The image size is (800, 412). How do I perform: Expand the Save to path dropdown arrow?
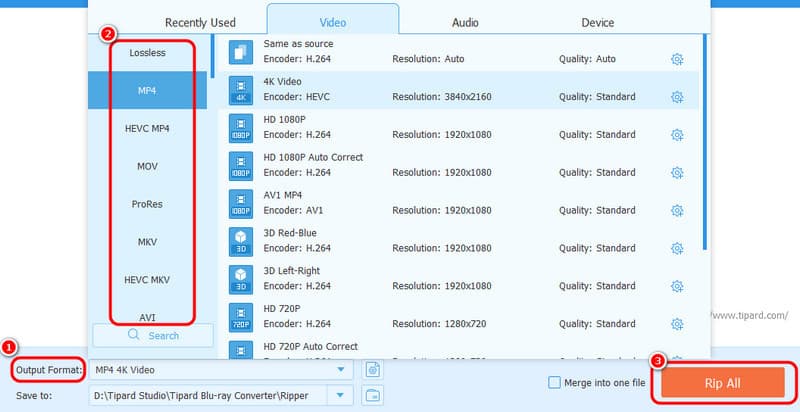(341, 395)
